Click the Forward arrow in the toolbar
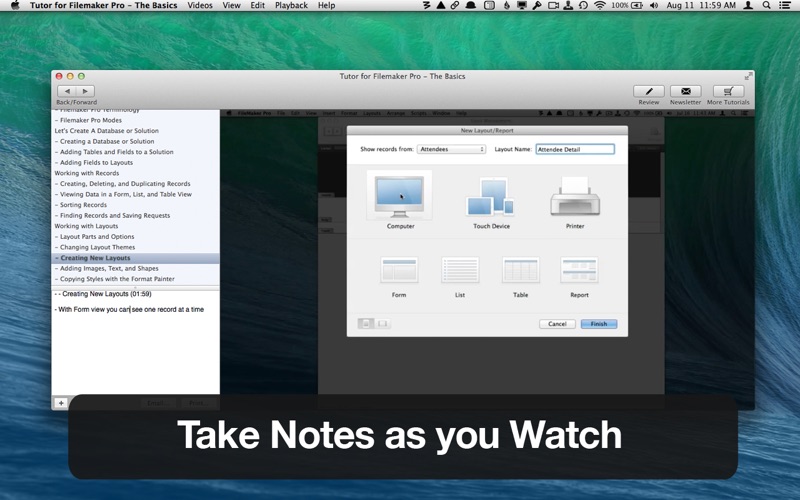The width and height of the screenshot is (800, 500). point(85,91)
